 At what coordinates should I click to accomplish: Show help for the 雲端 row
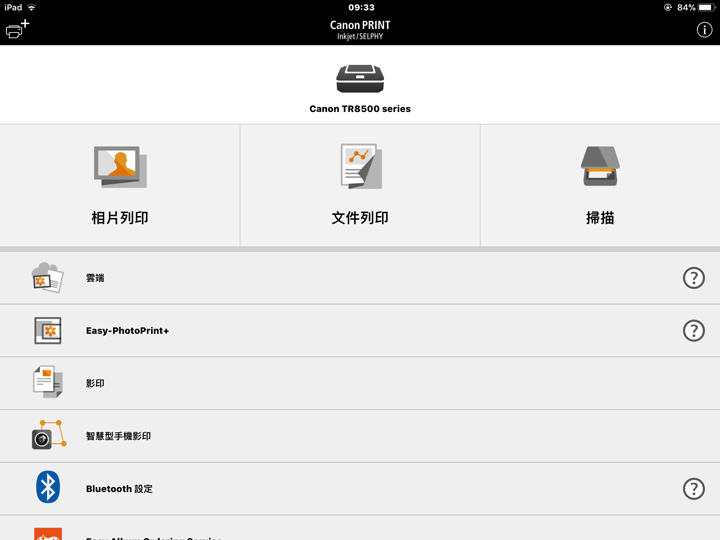click(693, 278)
